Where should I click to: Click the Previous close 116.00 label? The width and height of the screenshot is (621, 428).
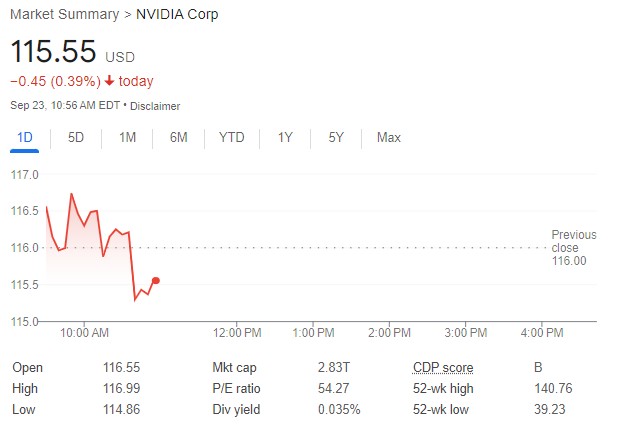coord(573,248)
